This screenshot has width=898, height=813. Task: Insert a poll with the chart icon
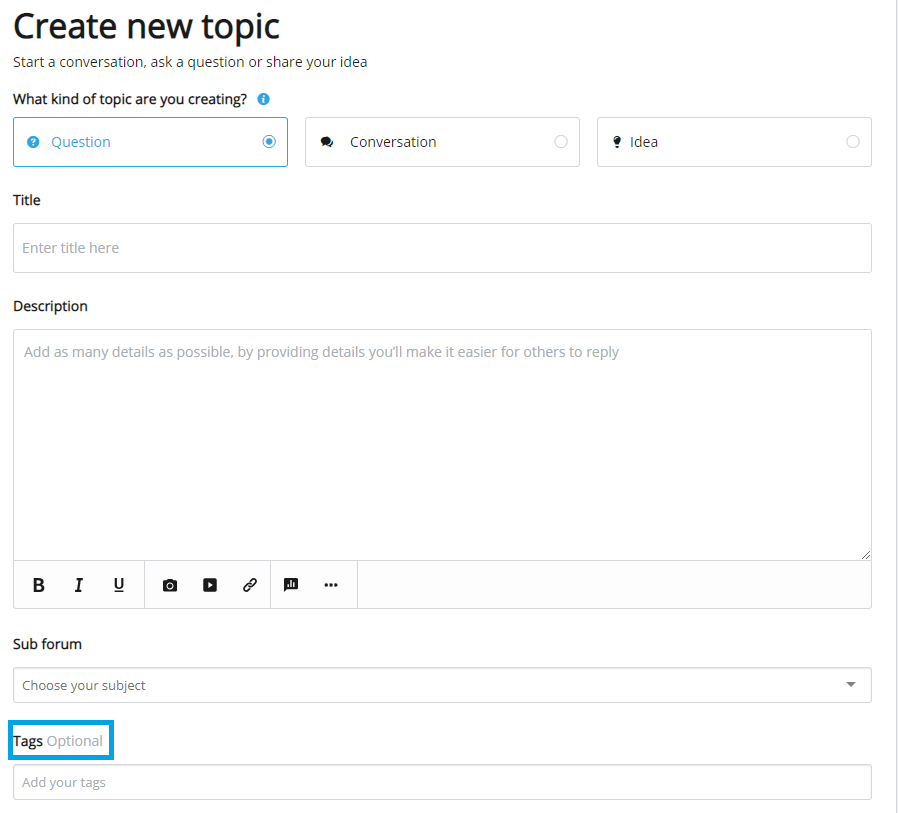[291, 585]
